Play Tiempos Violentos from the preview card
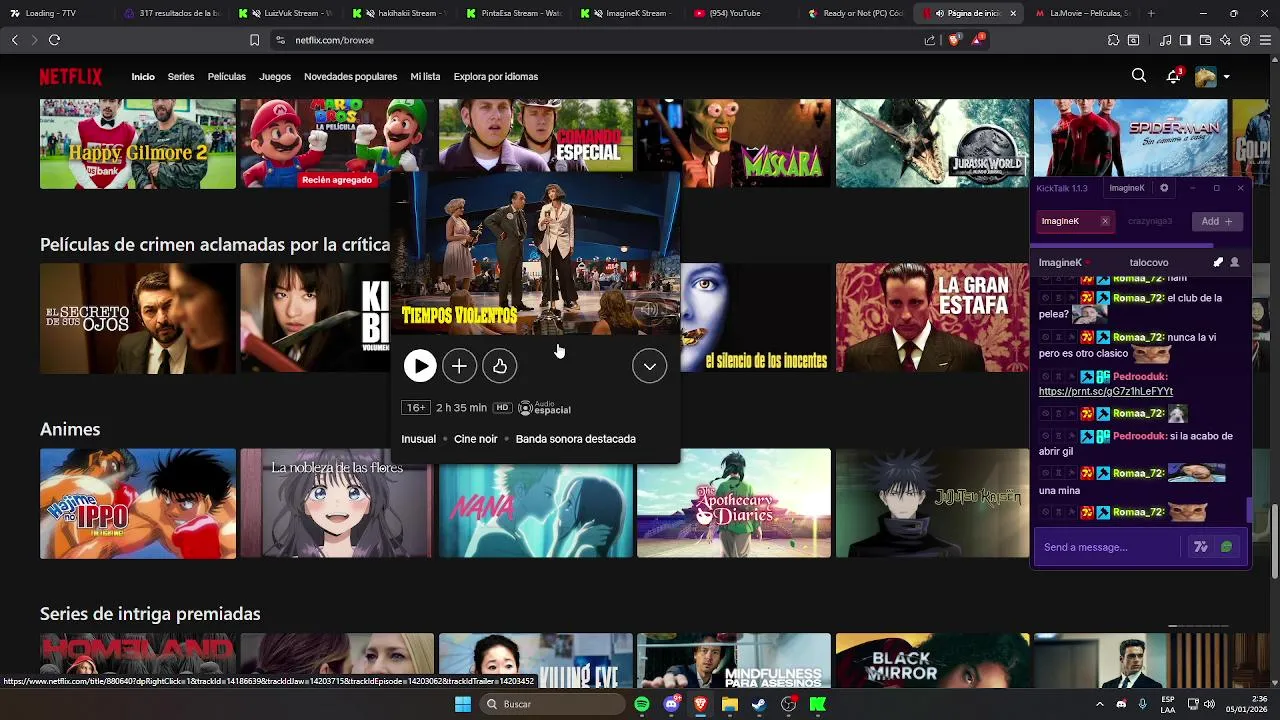Image resolution: width=1280 pixels, height=720 pixels. pyautogui.click(x=420, y=366)
